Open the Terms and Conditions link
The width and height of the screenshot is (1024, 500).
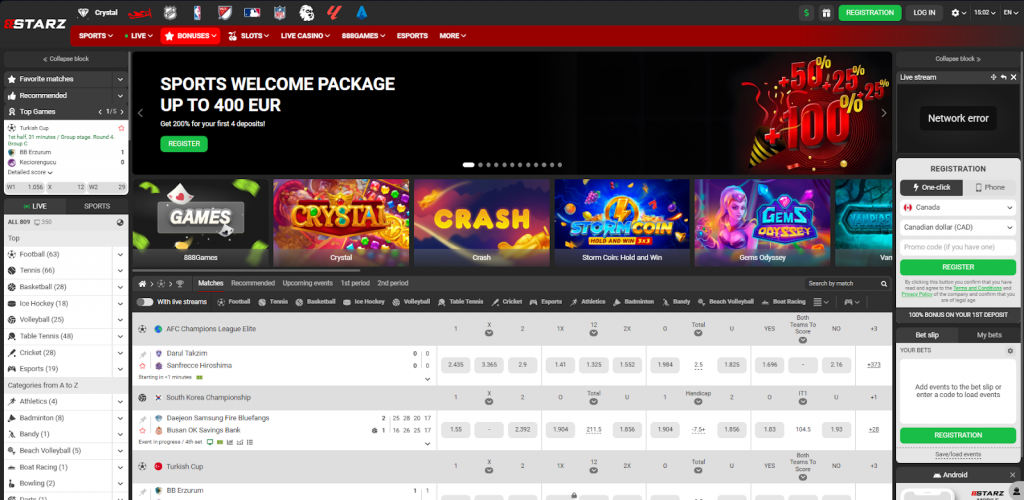(977, 288)
